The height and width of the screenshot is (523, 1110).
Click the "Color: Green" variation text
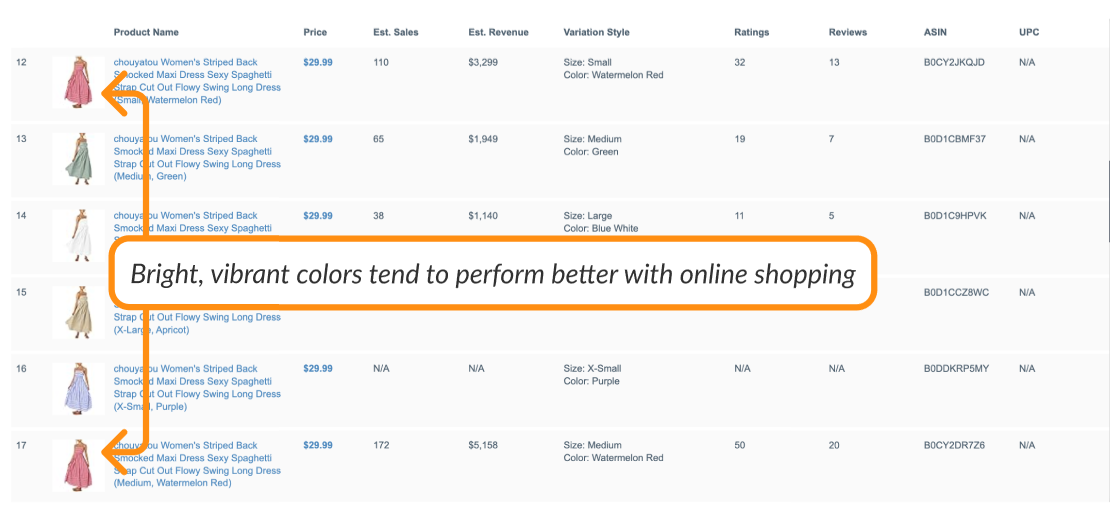point(590,151)
